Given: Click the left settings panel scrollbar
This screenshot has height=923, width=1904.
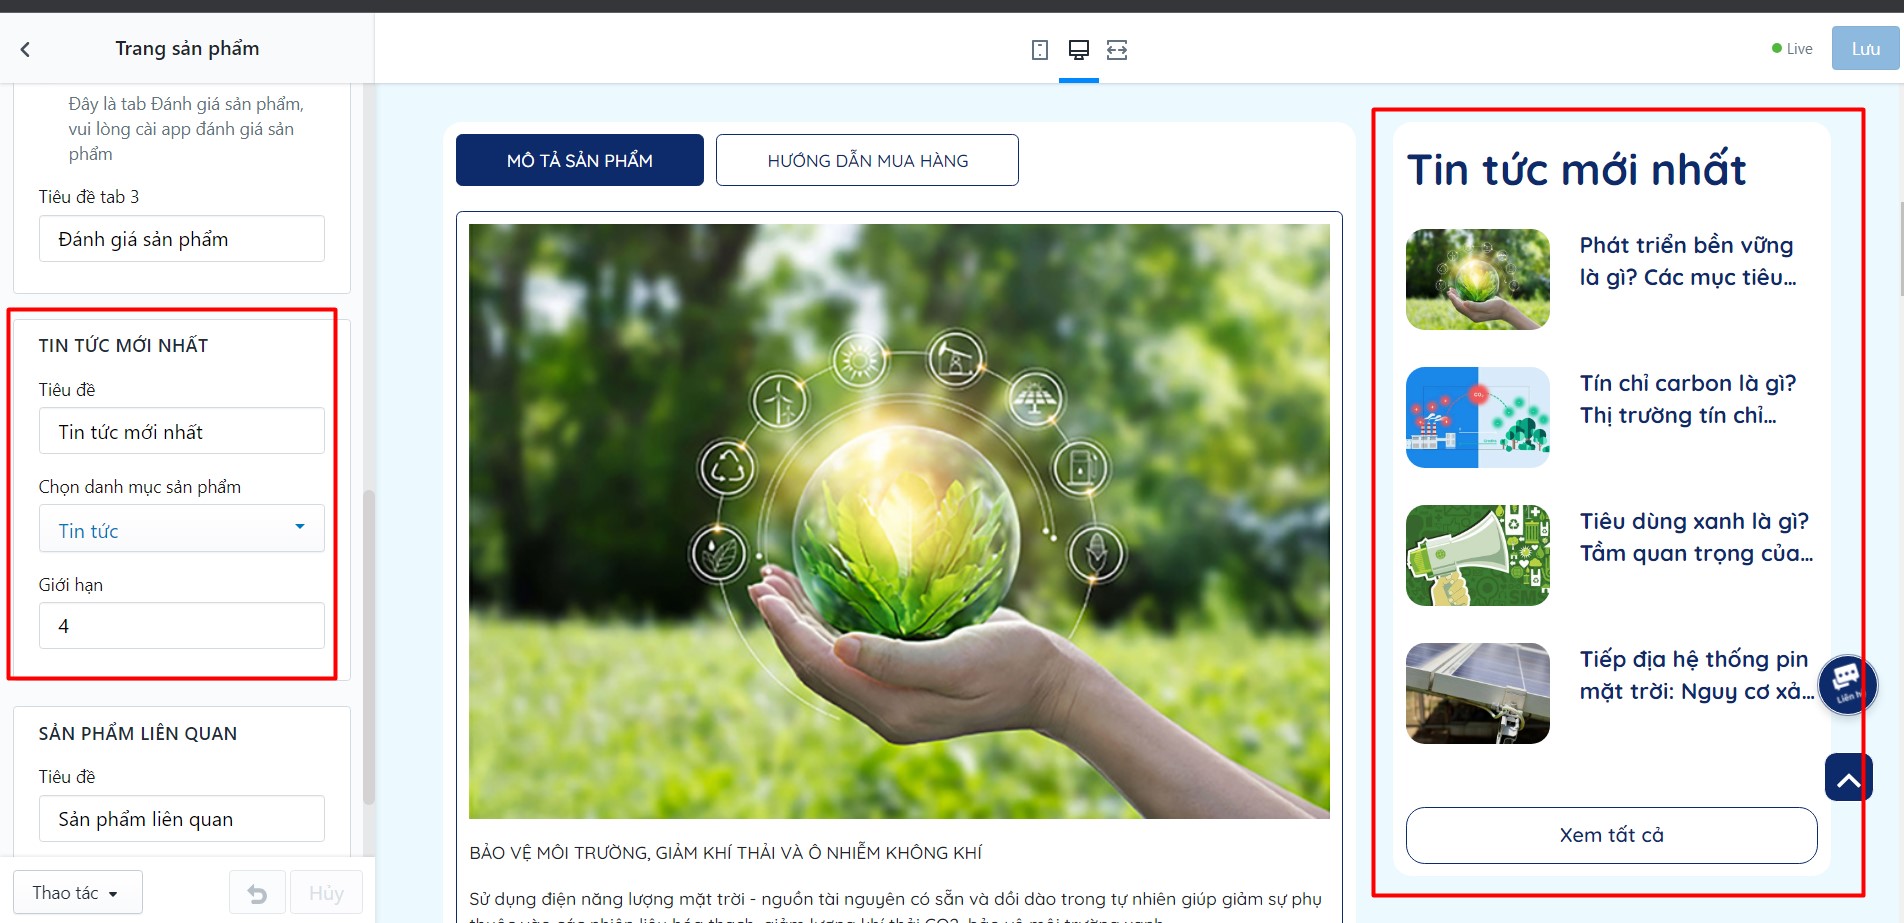Looking at the screenshot, I should tap(369, 647).
